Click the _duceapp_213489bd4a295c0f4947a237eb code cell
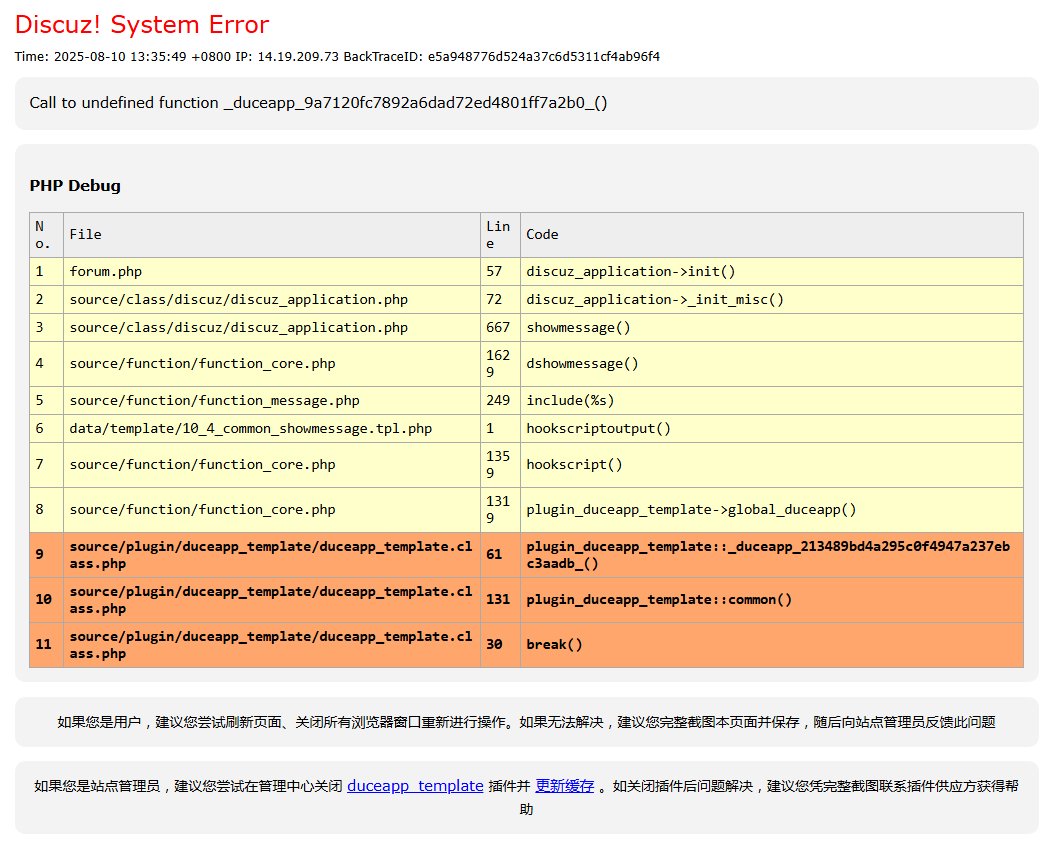Screen dimensions: 1052x842 [772, 555]
